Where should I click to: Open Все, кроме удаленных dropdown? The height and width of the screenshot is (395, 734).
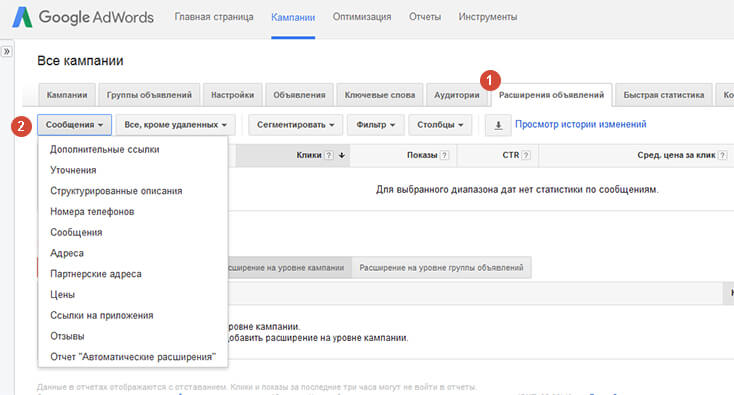pyautogui.click(x=176, y=125)
